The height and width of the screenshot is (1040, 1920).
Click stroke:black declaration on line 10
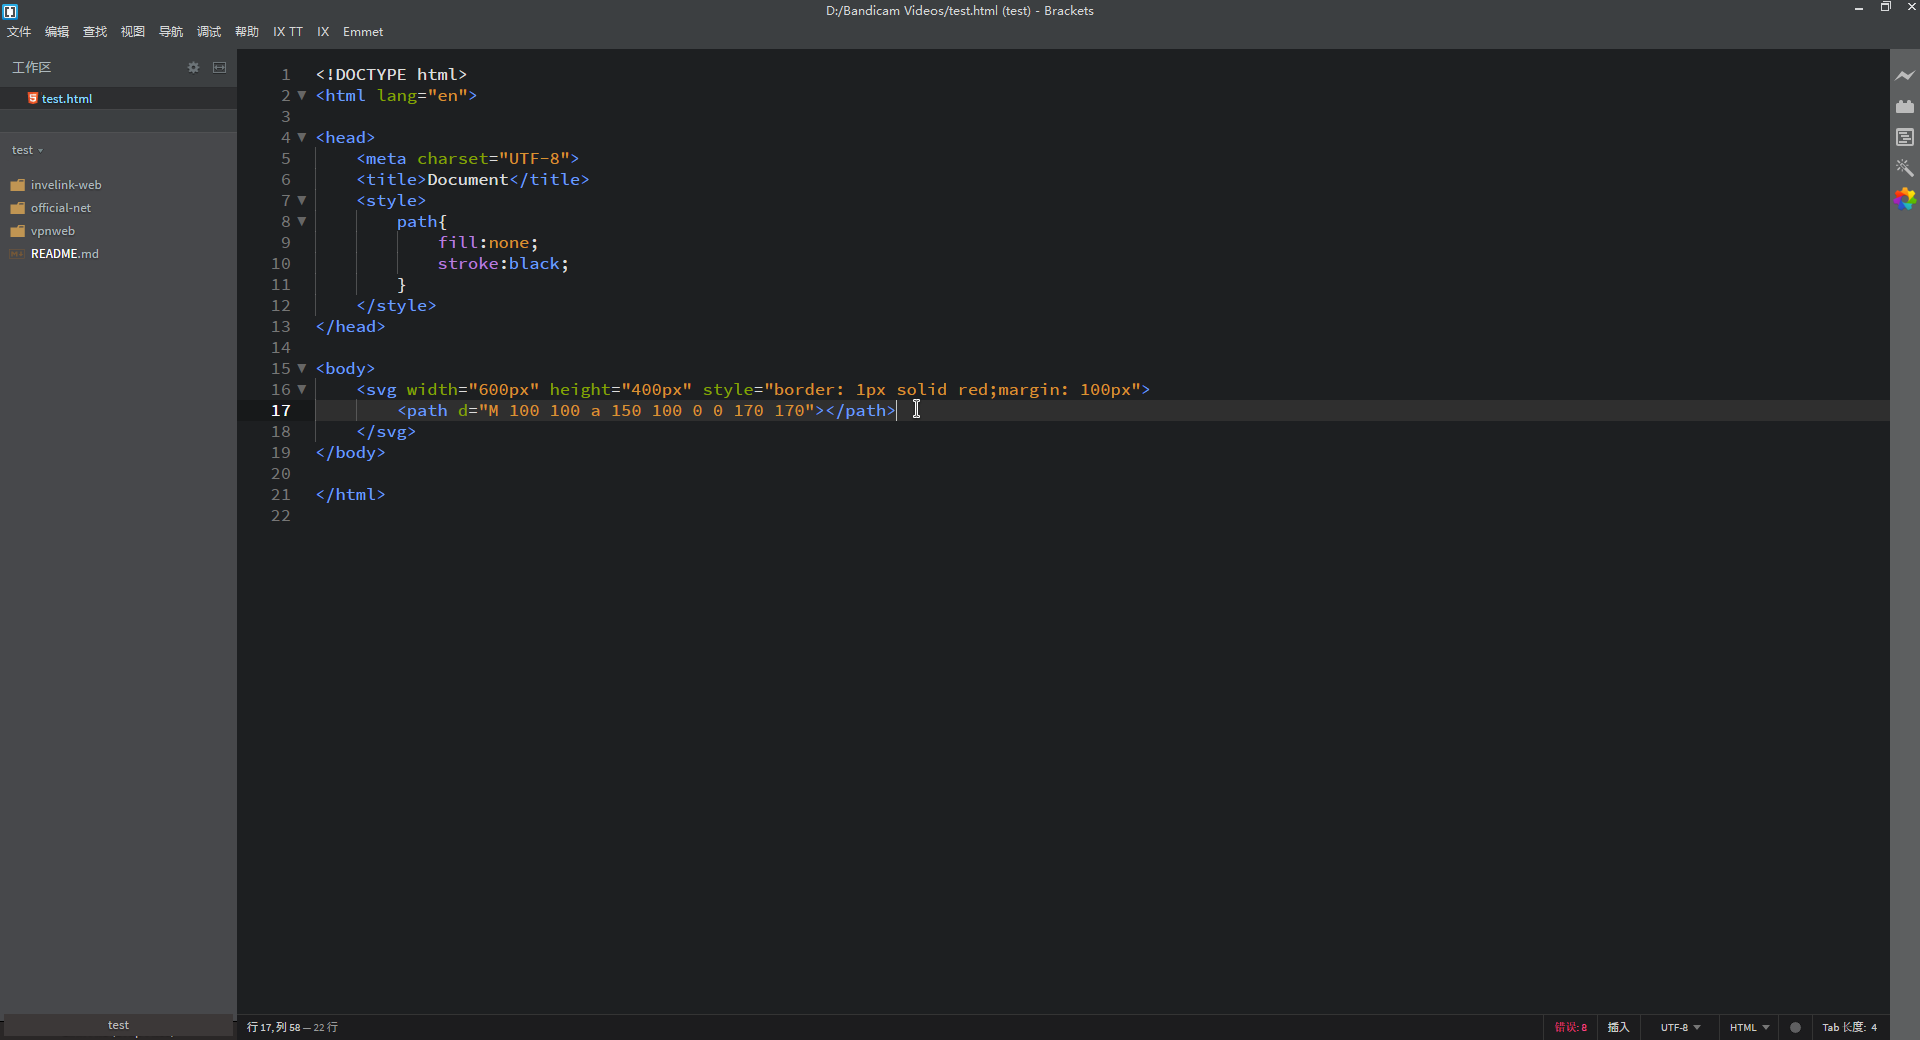503,263
